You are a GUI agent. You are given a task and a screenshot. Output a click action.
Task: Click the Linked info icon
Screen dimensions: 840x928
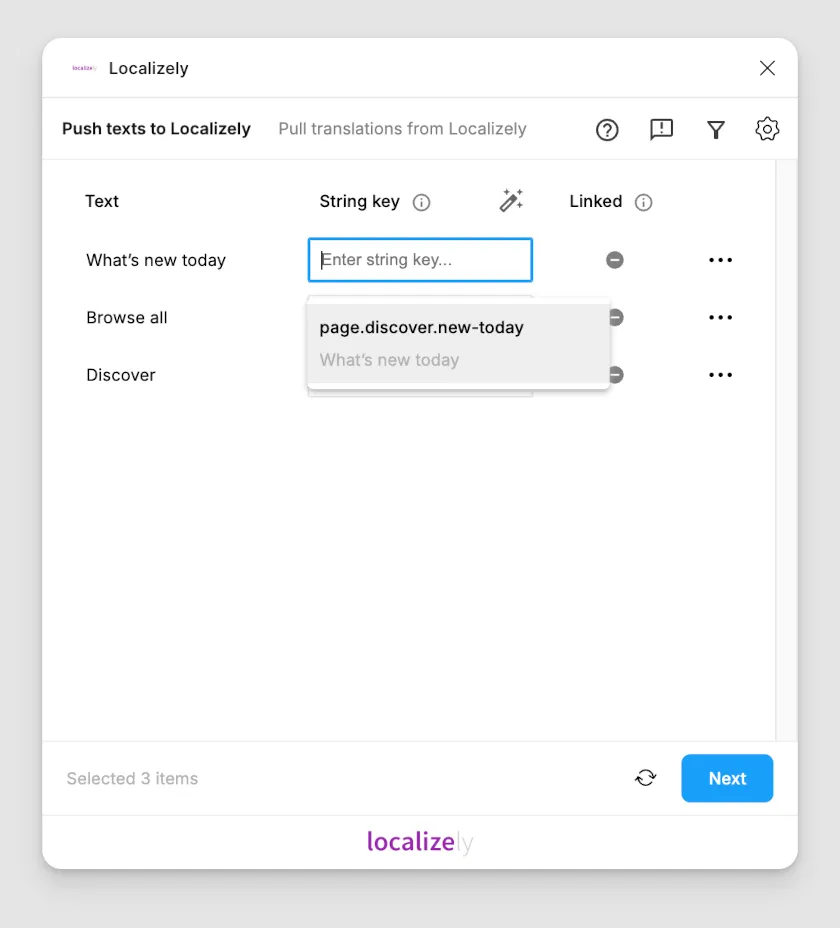[643, 202]
